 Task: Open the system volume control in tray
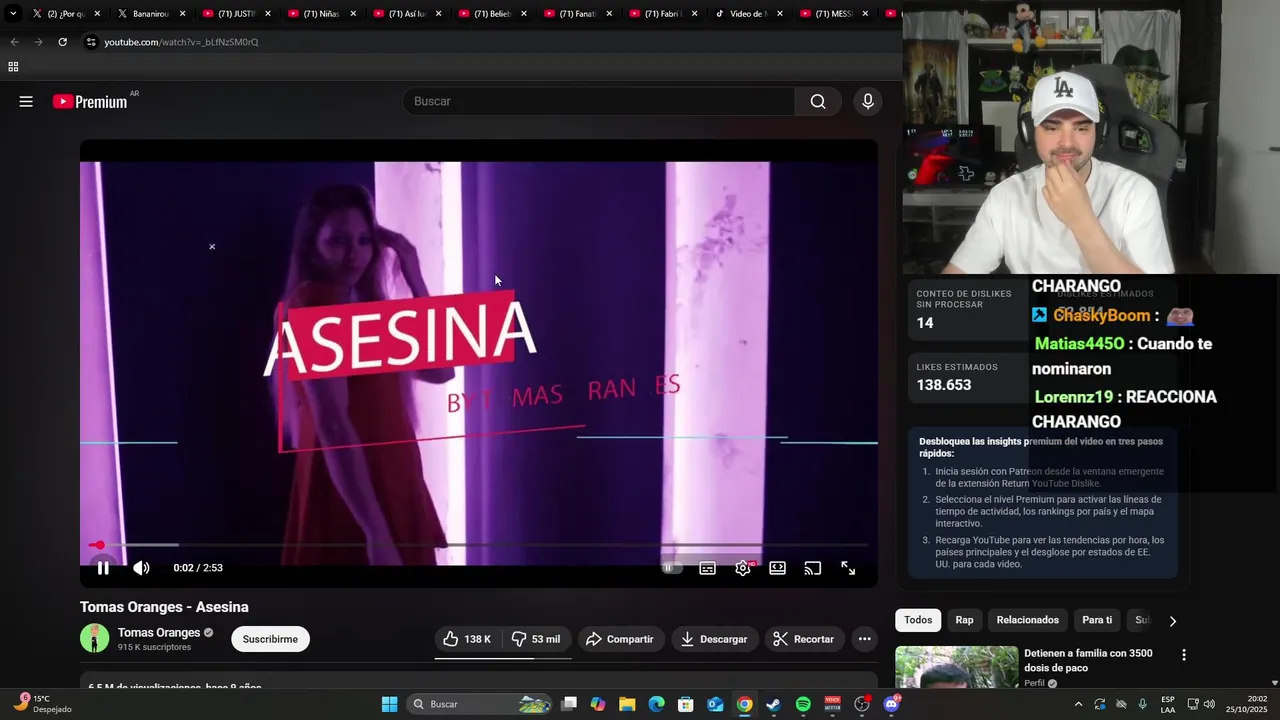[1209, 704]
